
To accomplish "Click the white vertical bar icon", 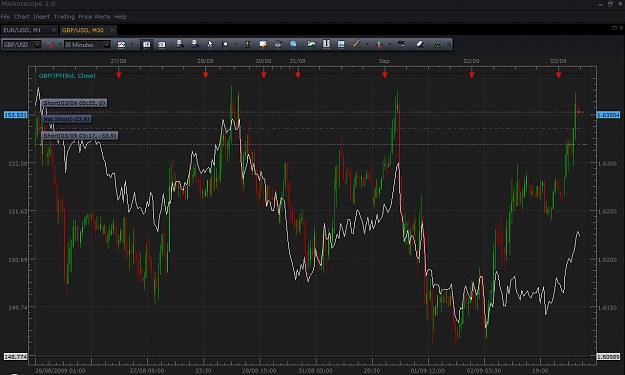I will (326, 44).
